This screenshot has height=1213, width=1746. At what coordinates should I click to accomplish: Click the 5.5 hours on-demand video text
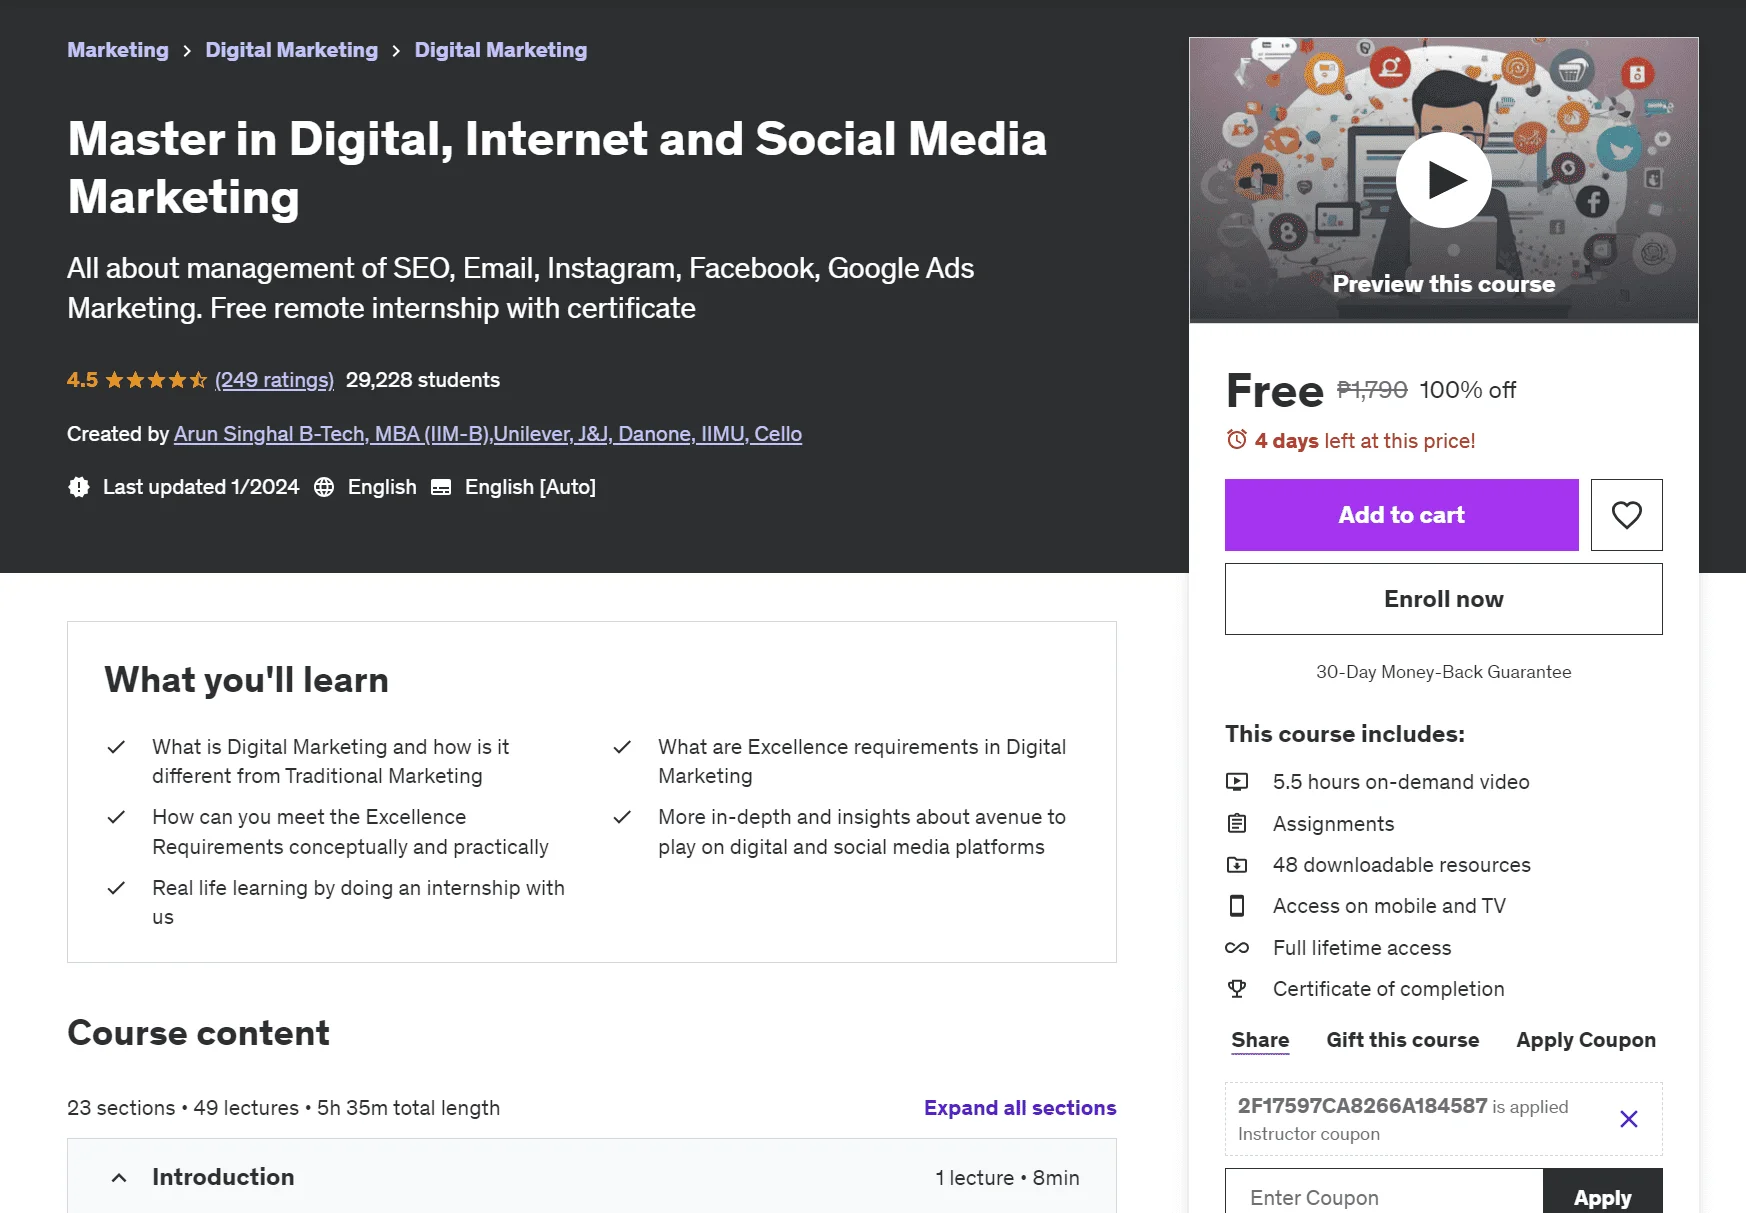coord(1401,782)
